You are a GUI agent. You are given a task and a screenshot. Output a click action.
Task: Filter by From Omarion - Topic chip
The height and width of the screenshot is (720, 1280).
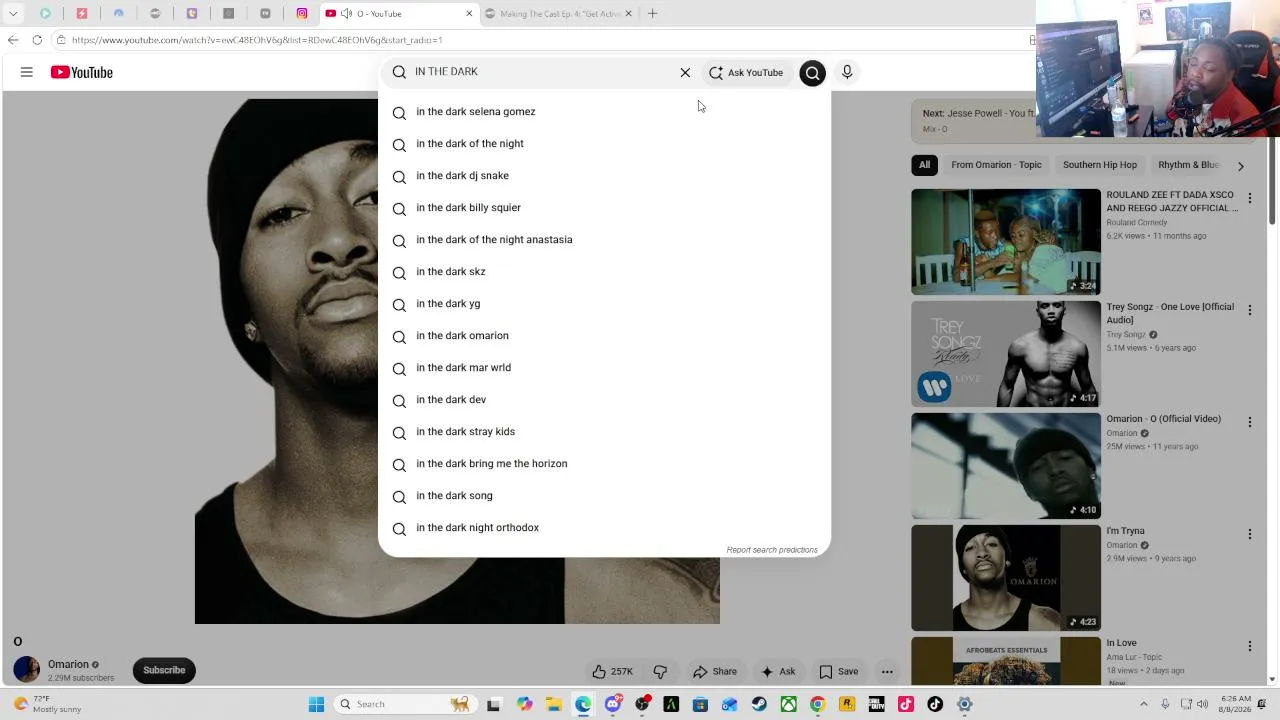[x=996, y=165]
